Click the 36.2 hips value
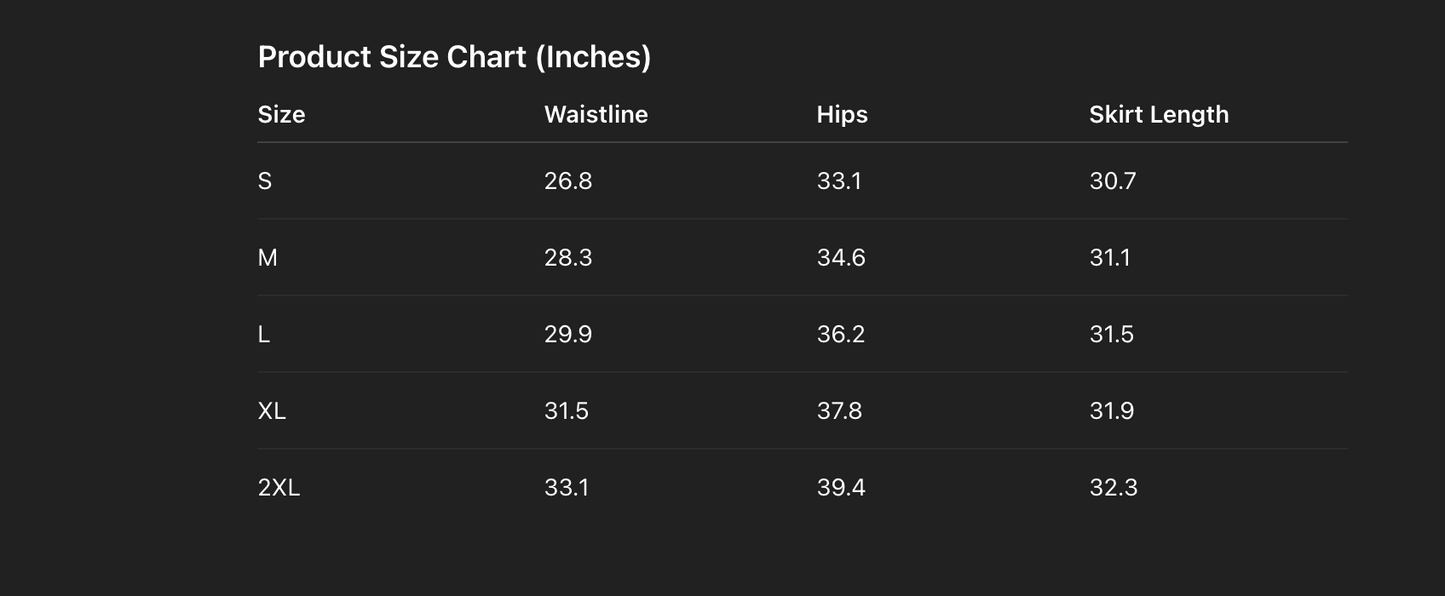 tap(841, 334)
